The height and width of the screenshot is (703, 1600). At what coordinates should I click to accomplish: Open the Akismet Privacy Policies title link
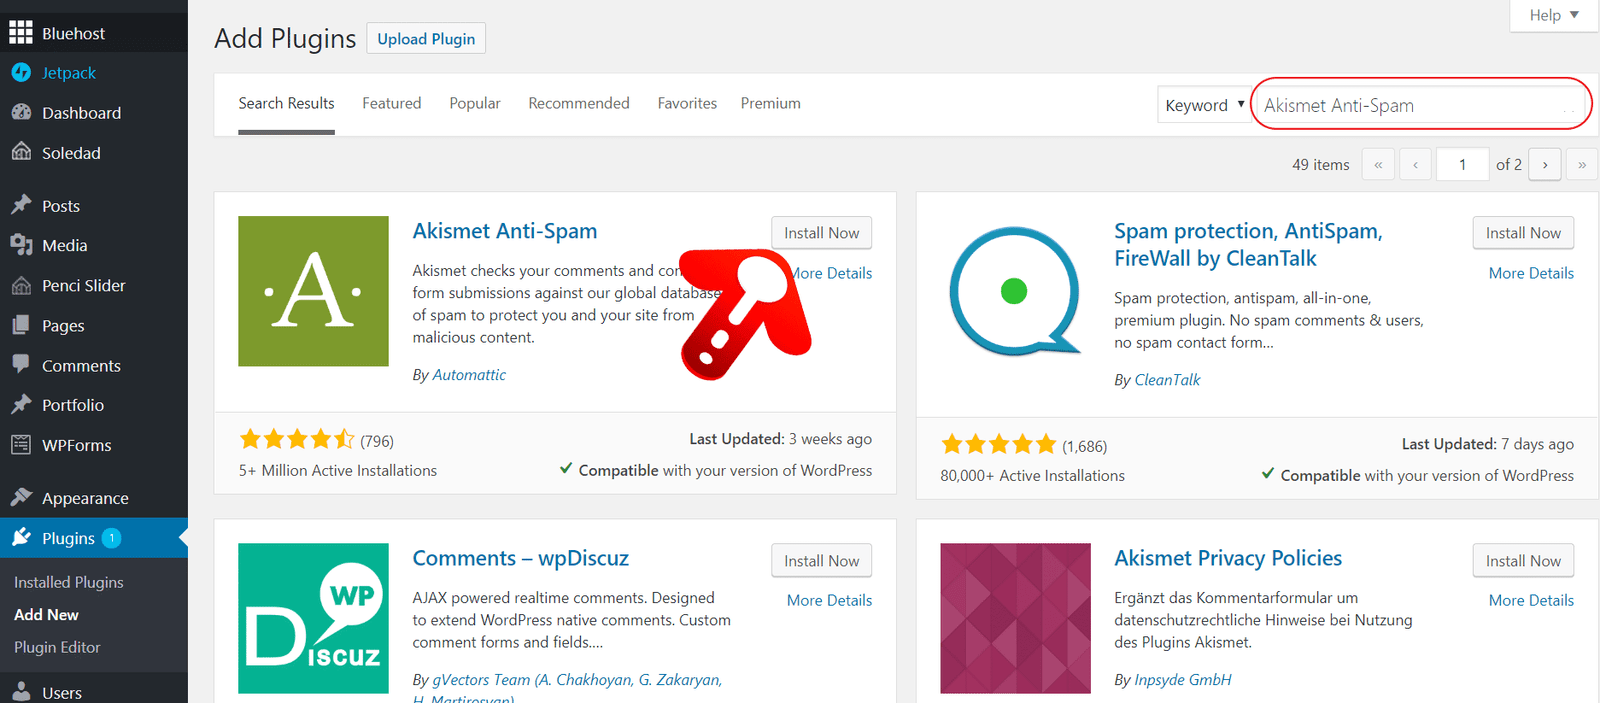(x=1228, y=558)
